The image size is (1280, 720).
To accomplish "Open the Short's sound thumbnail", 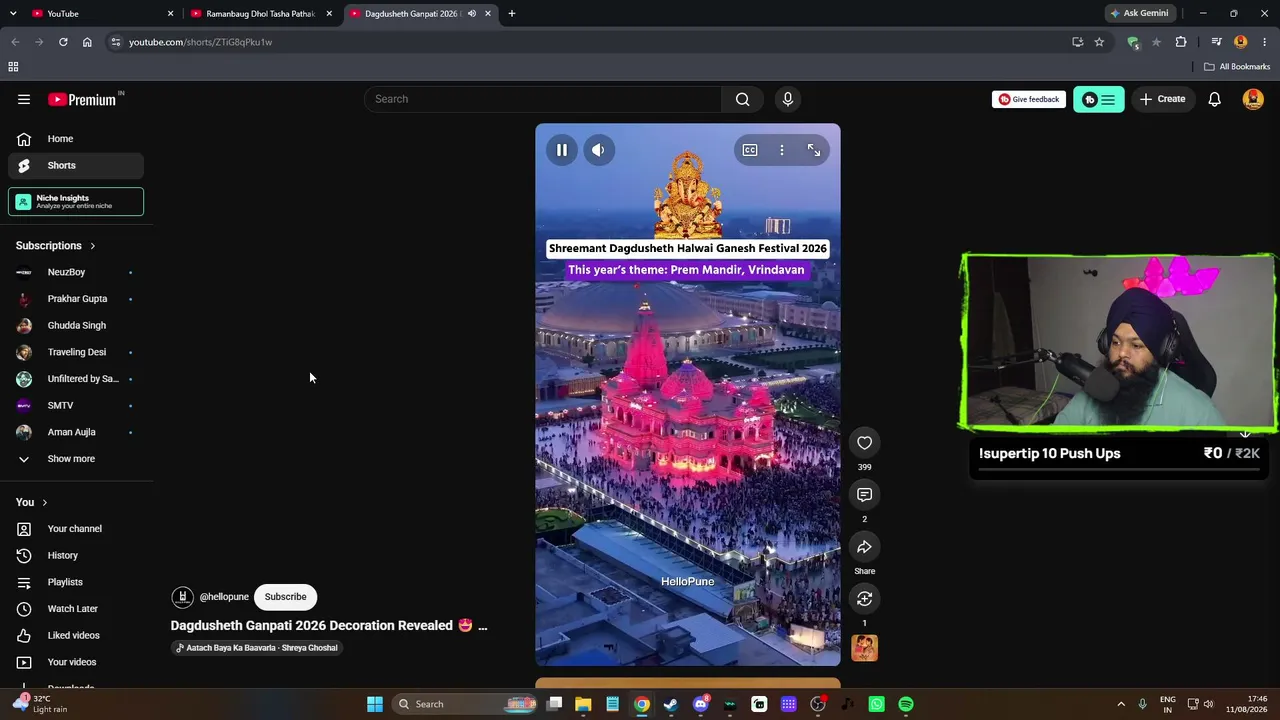I will coord(865,648).
